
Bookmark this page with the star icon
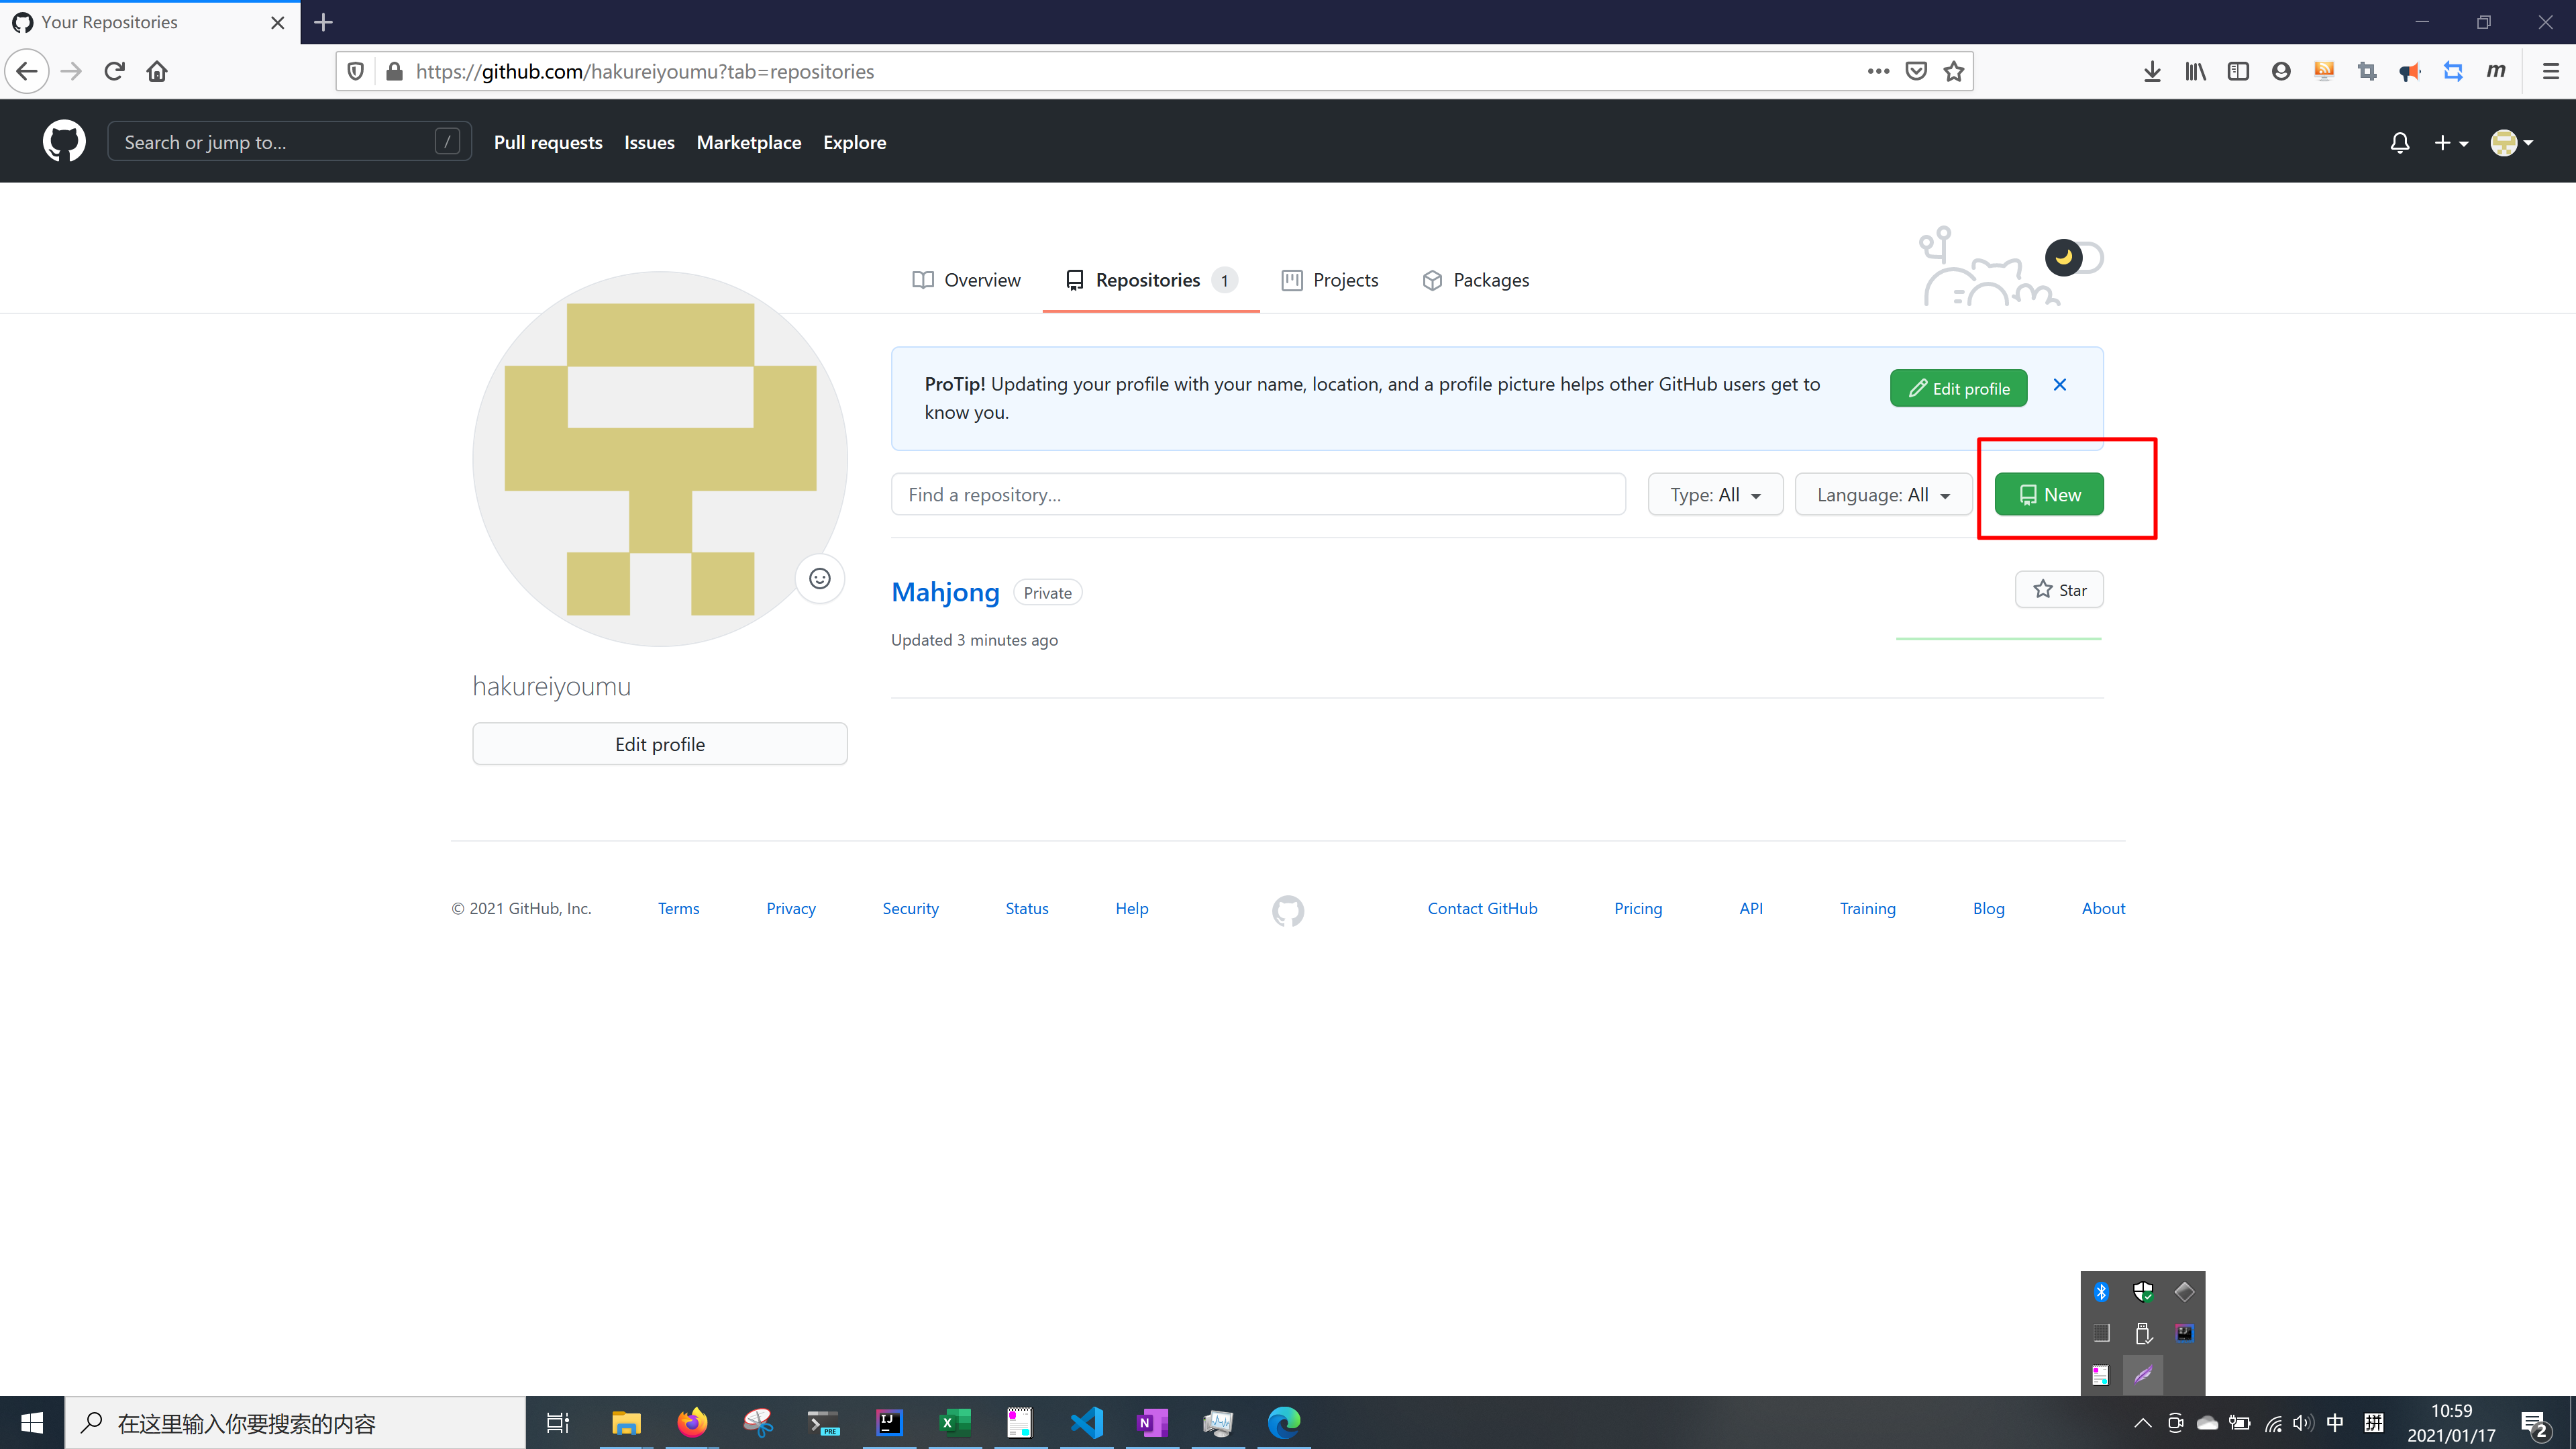1953,71
